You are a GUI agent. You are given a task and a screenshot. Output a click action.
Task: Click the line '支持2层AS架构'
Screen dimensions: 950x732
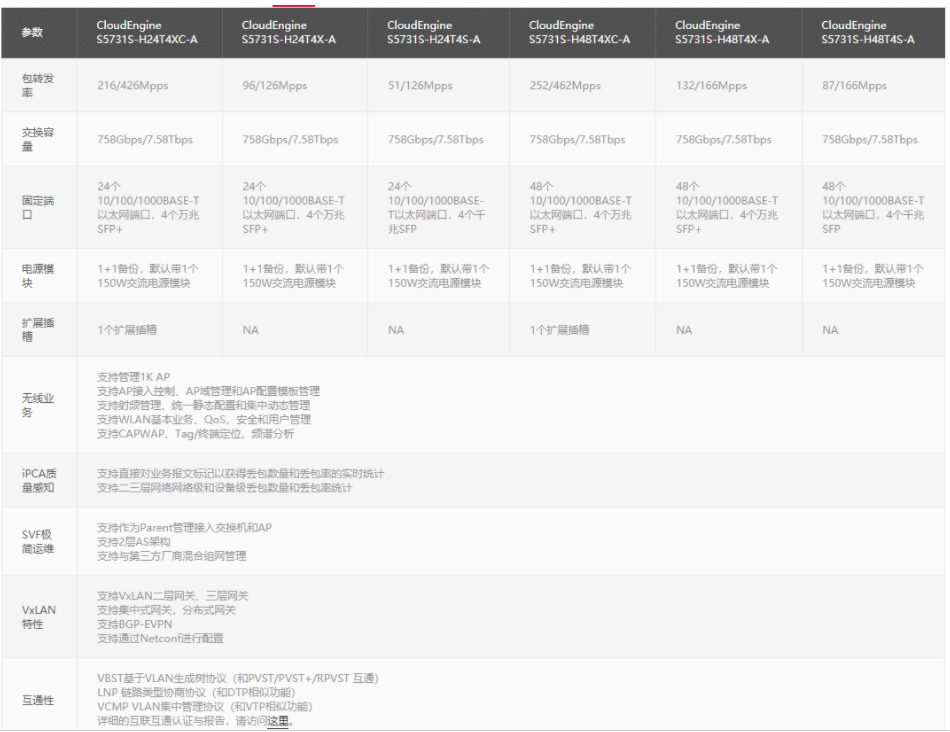click(133, 541)
